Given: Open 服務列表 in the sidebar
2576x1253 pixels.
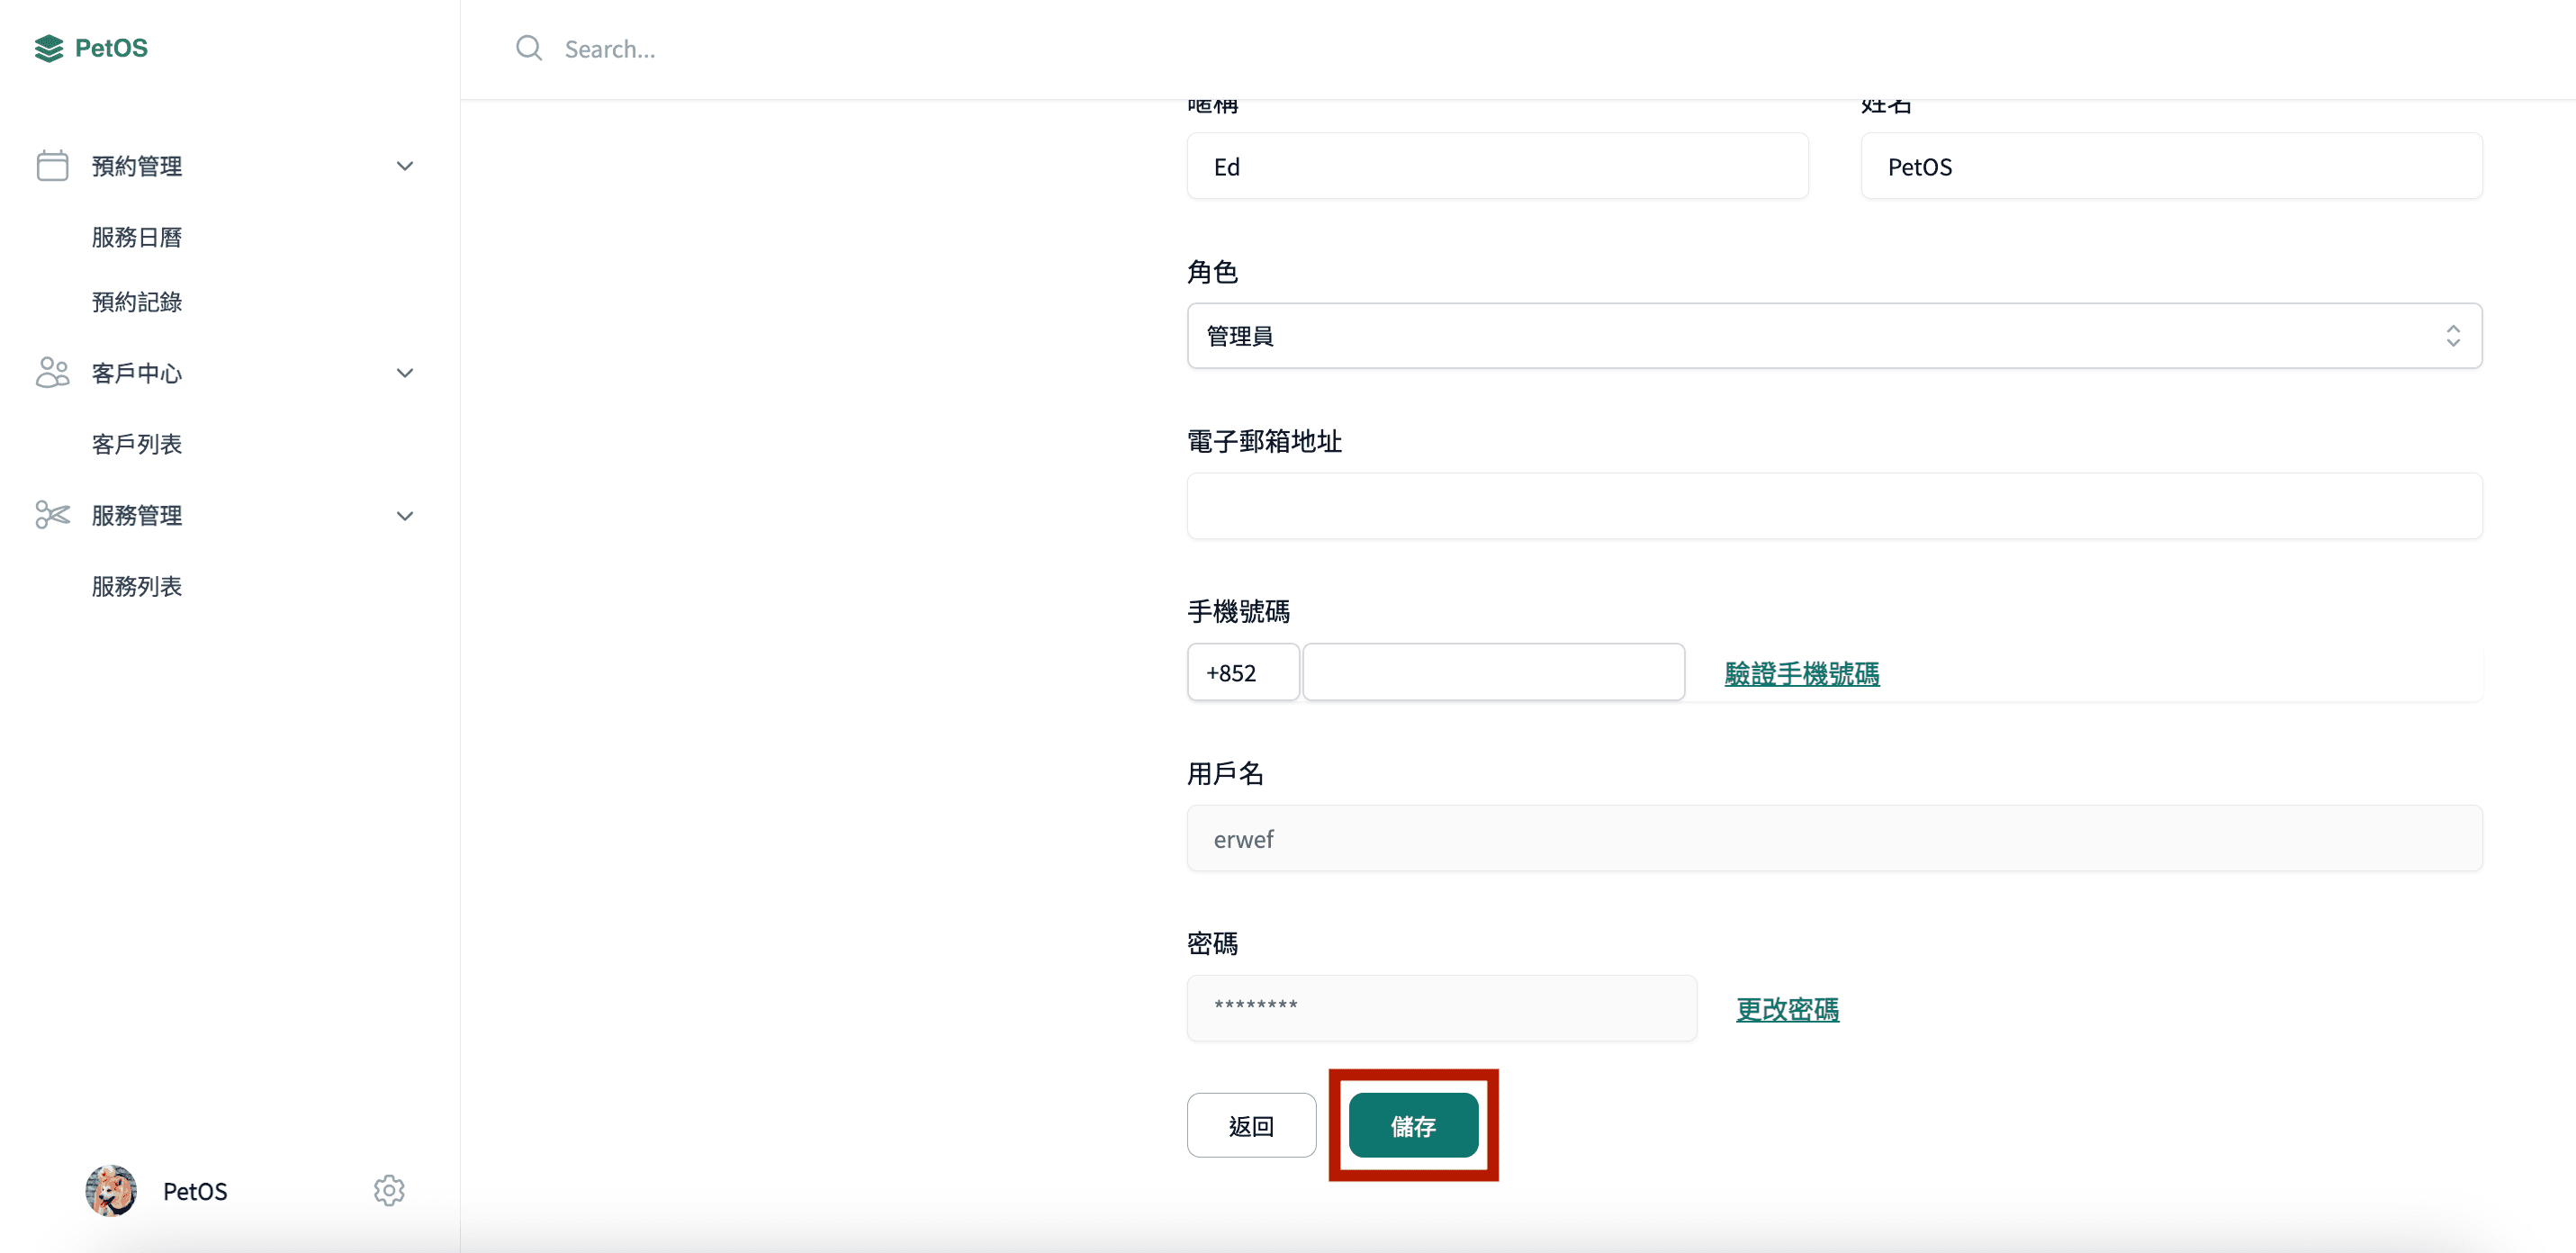Looking at the screenshot, I should [x=137, y=586].
